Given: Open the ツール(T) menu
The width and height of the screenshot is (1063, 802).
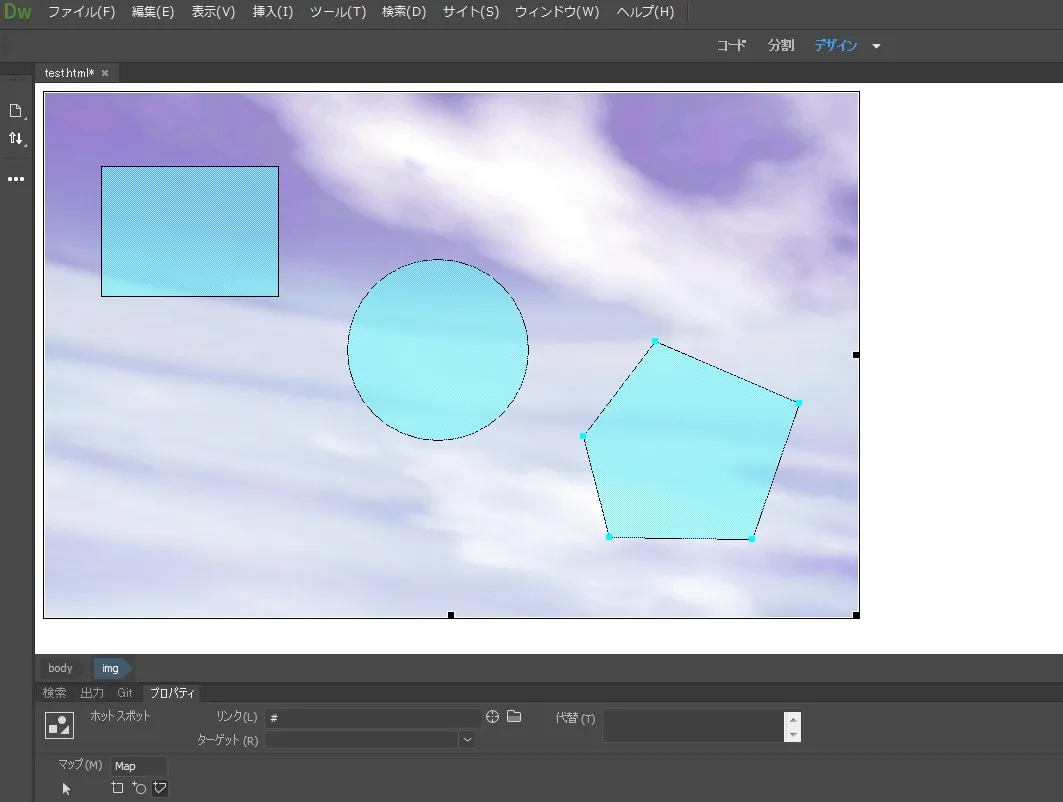Looking at the screenshot, I should pyautogui.click(x=338, y=12).
